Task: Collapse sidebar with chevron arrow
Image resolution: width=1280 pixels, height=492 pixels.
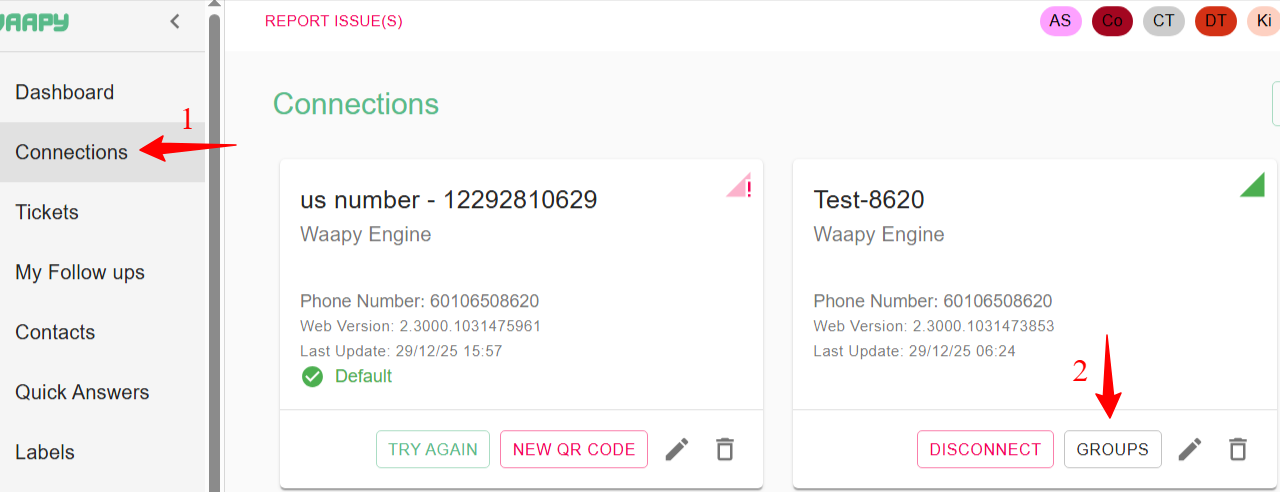Action: point(175,21)
